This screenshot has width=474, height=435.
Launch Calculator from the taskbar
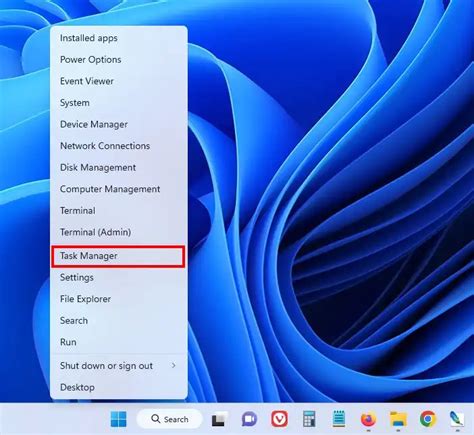309,419
